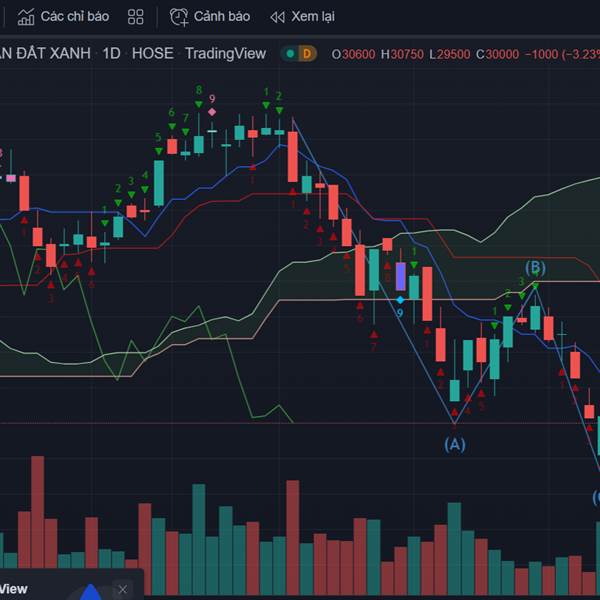Click the purple candlestick on the chart
The height and width of the screenshot is (600, 600).
point(401,276)
